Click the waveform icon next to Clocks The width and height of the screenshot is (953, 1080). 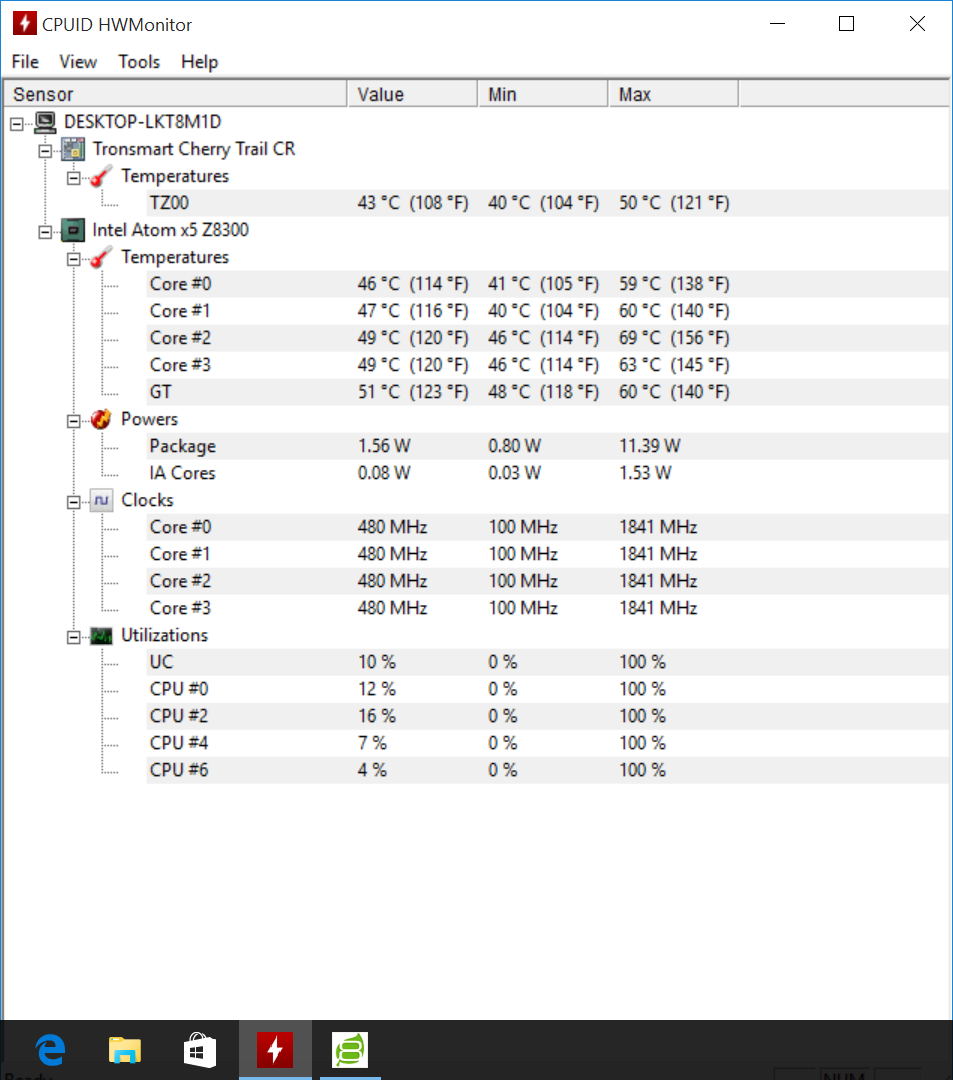click(x=100, y=499)
